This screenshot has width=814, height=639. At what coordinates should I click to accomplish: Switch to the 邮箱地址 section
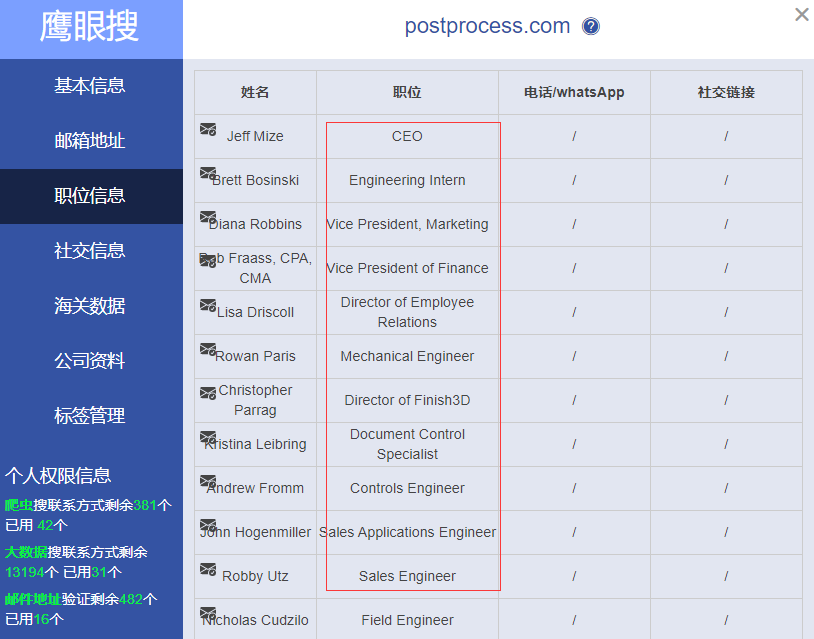click(91, 141)
